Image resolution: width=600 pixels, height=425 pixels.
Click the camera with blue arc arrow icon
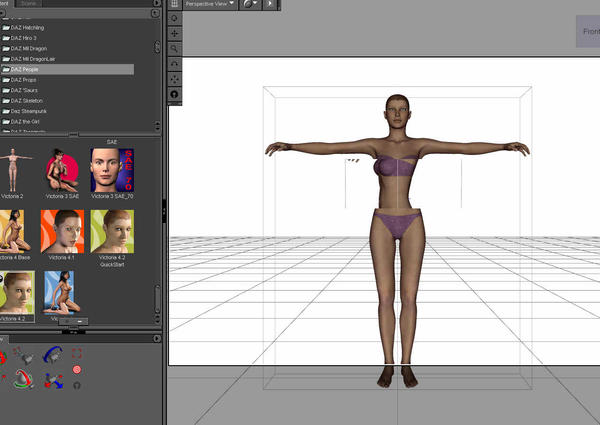tap(53, 355)
